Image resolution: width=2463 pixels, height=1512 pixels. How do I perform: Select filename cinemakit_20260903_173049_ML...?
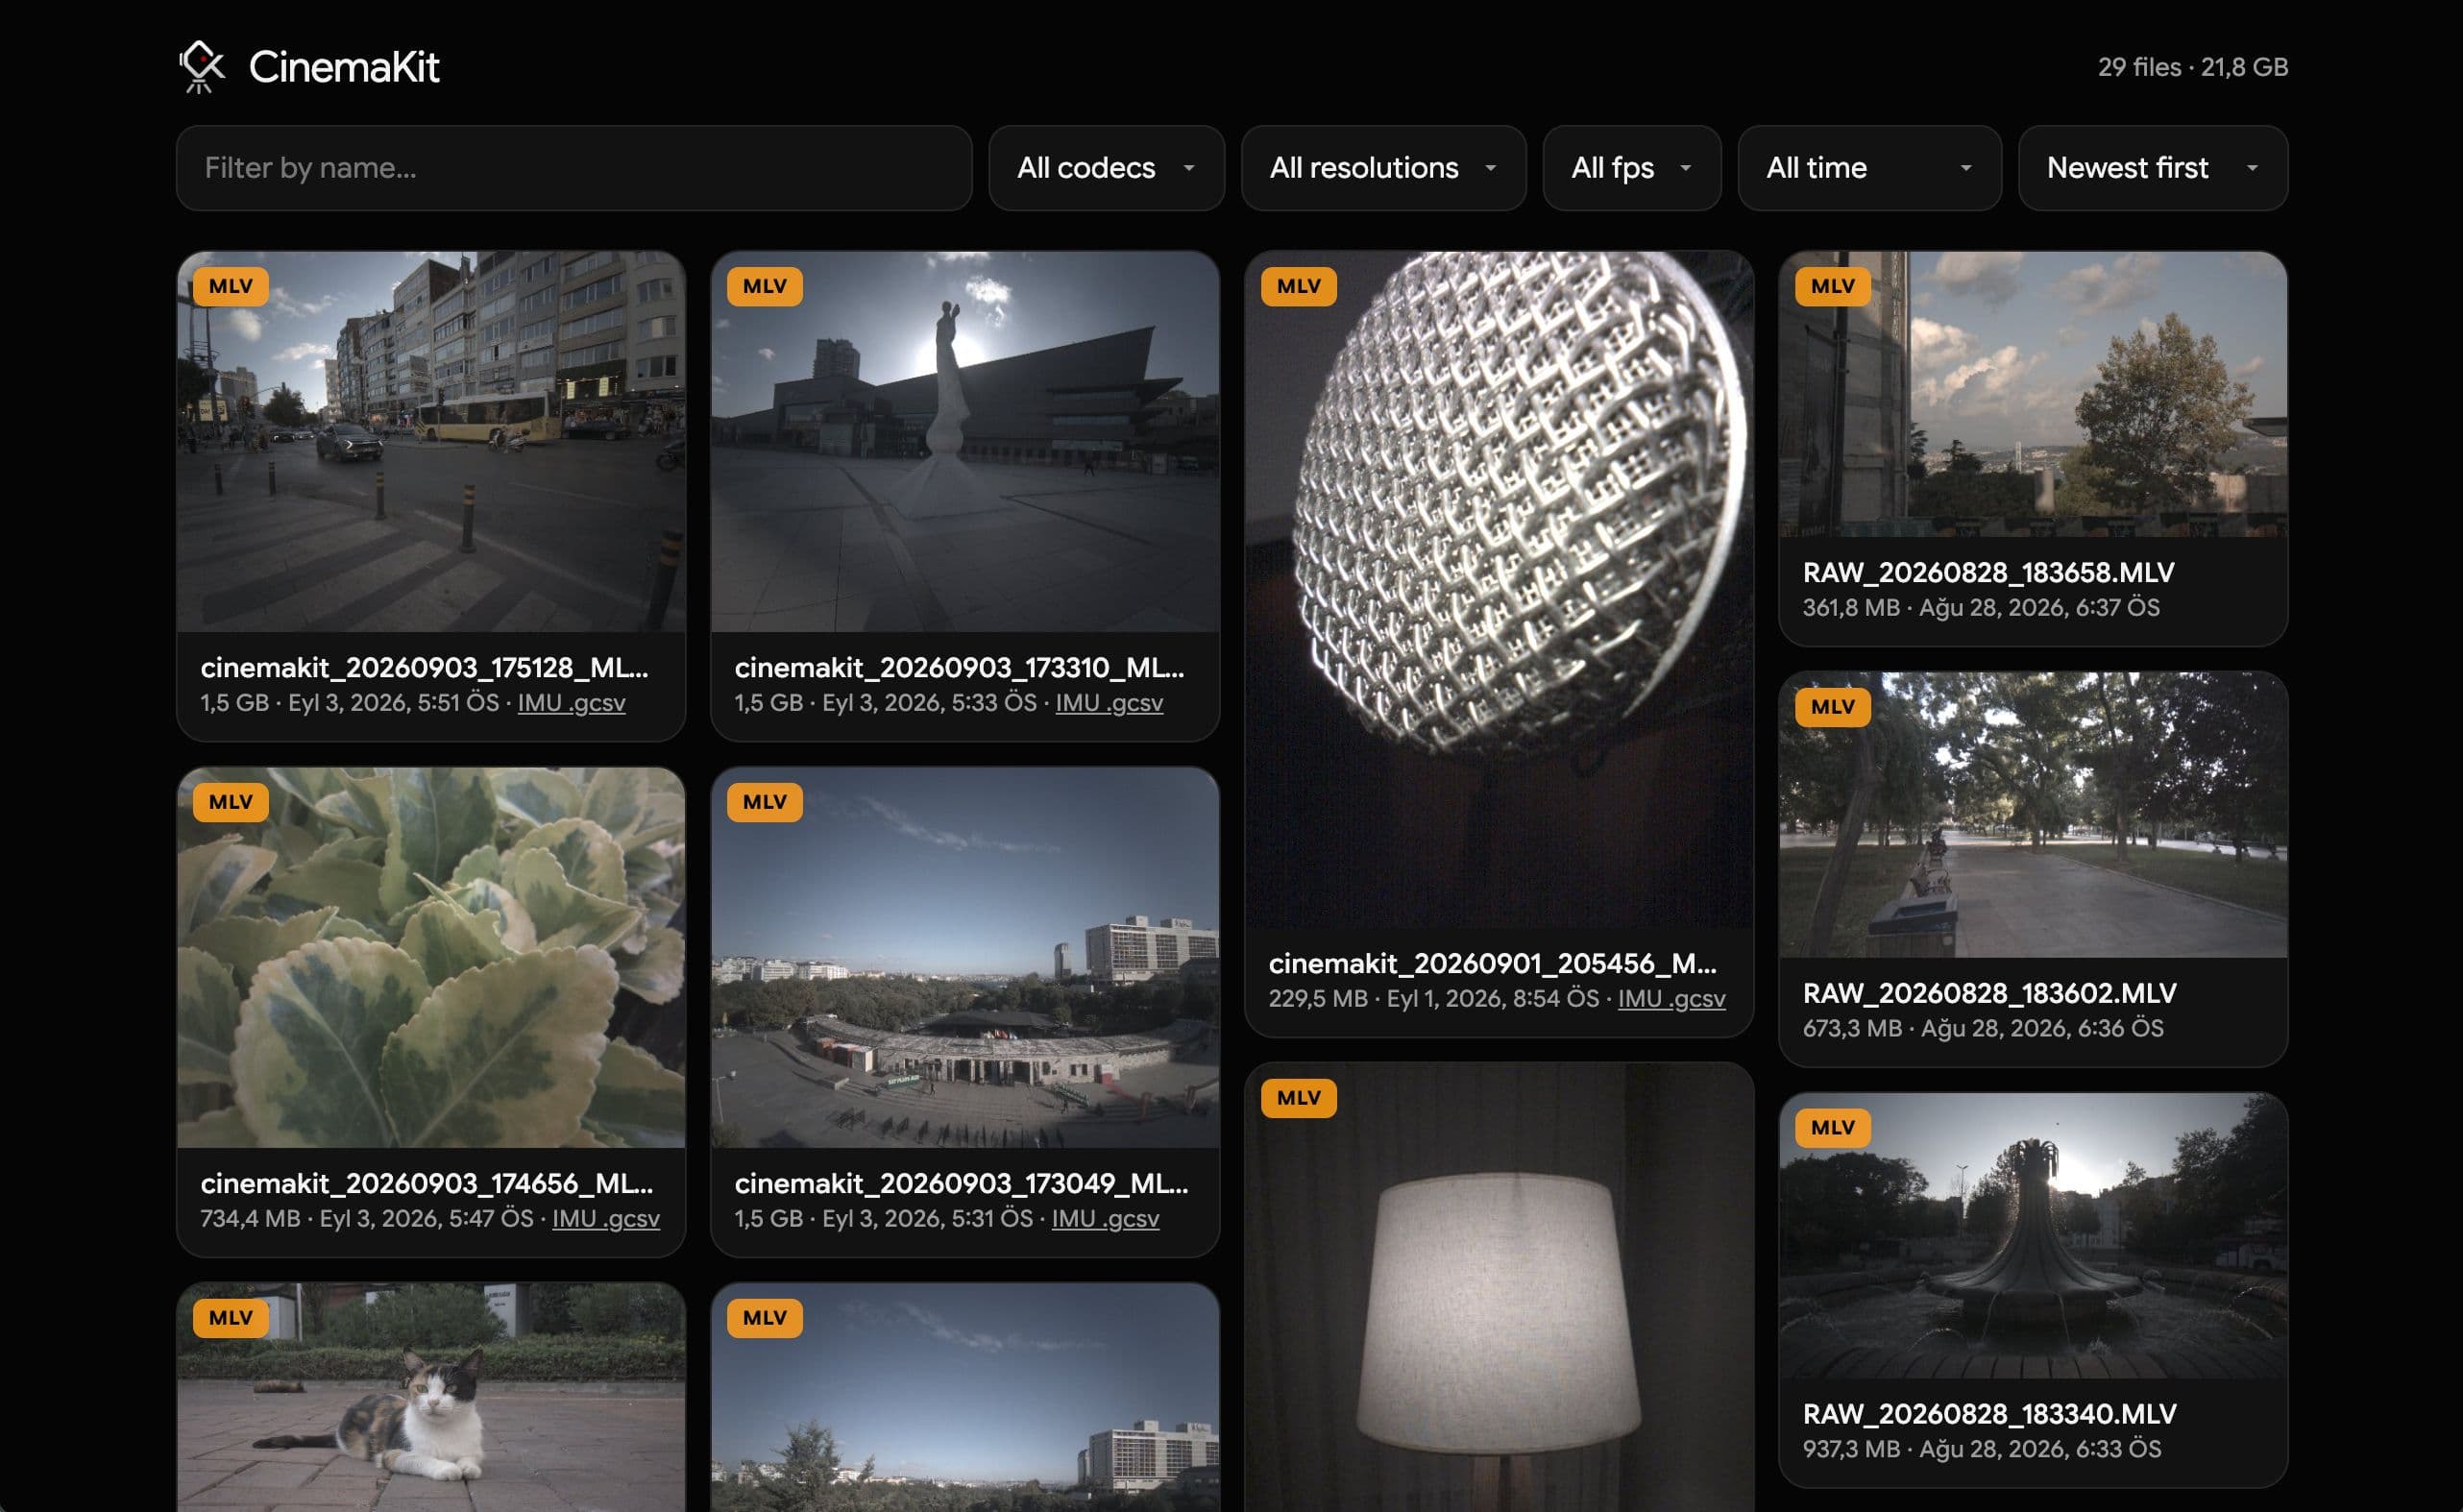(961, 1184)
